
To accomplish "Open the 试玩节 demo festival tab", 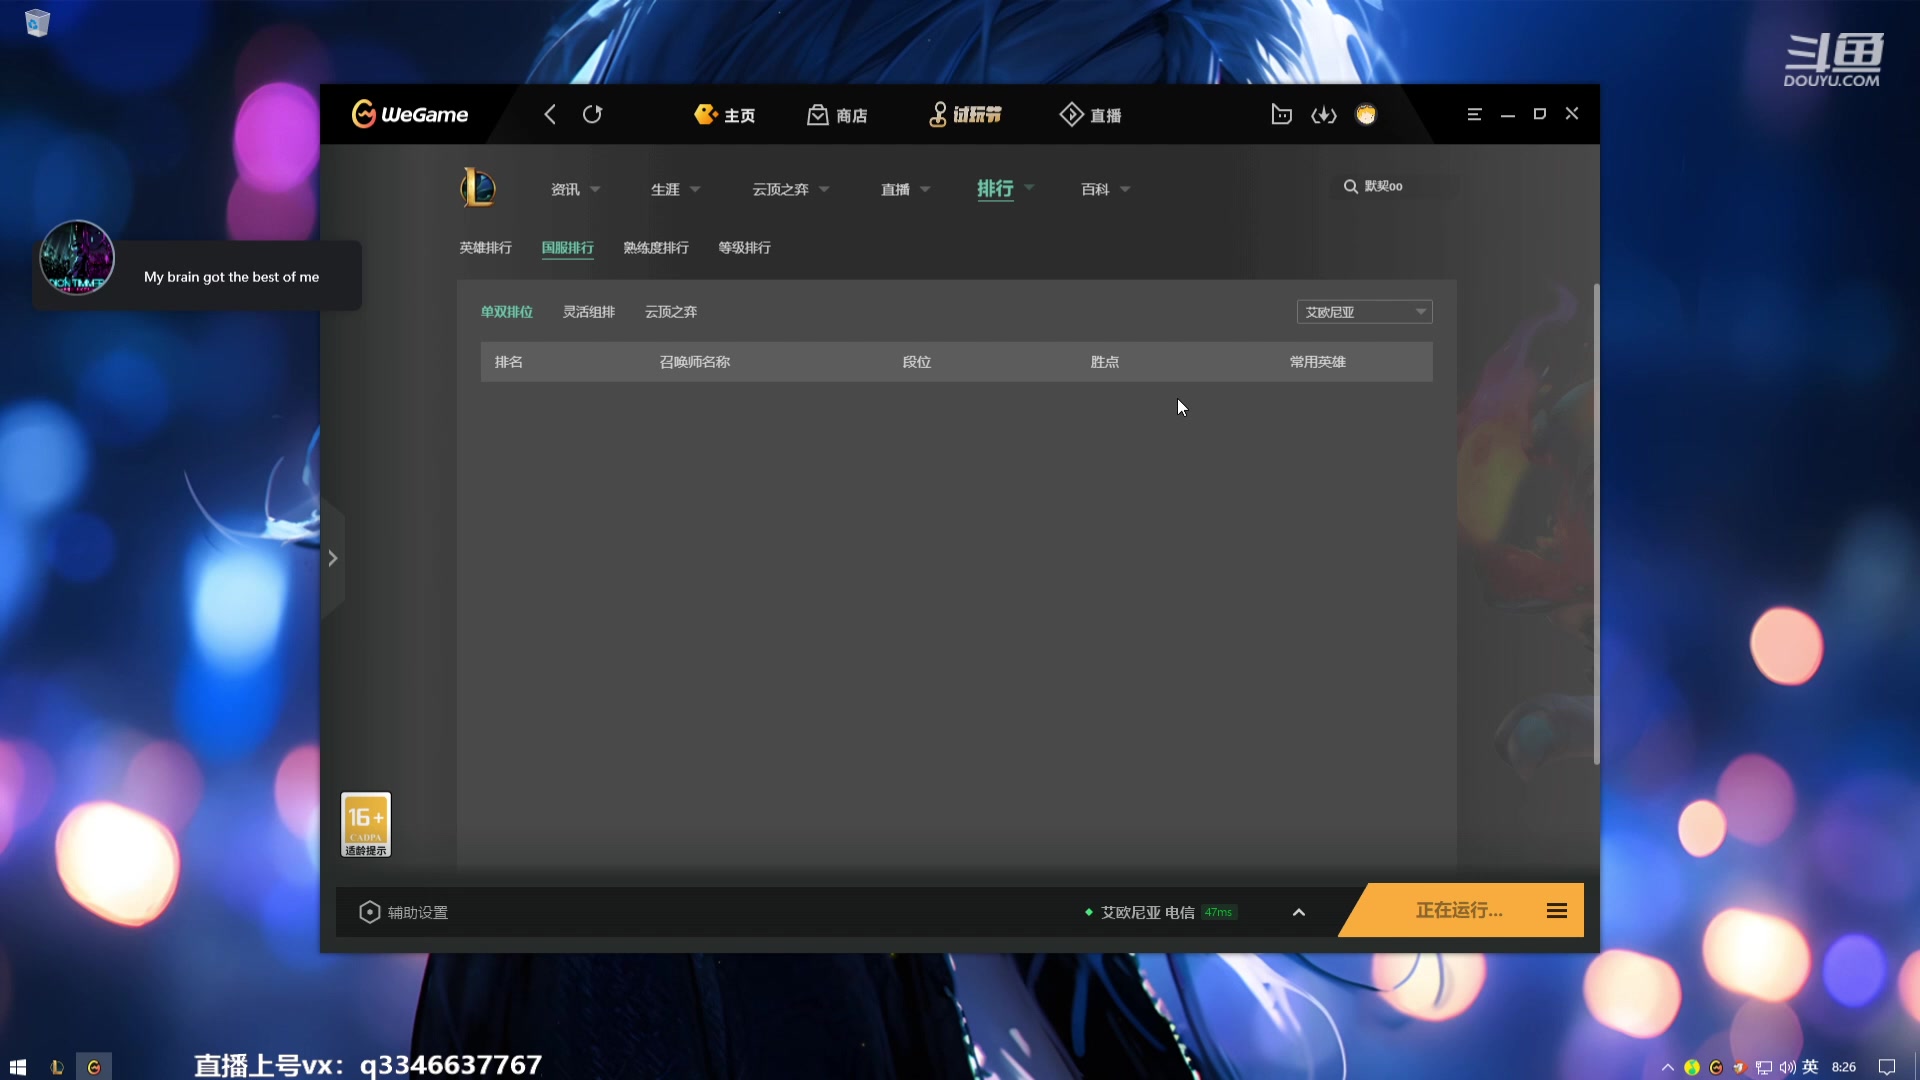I will 964,115.
